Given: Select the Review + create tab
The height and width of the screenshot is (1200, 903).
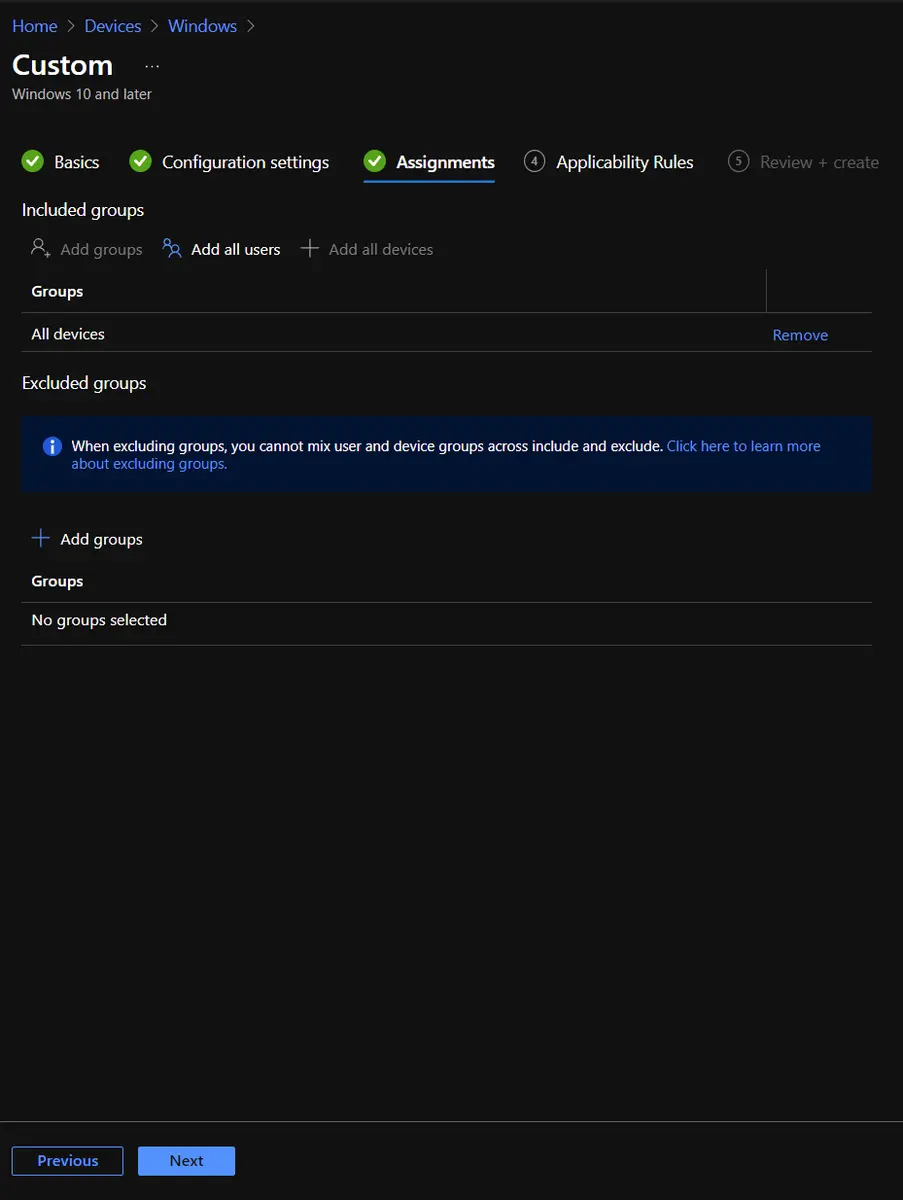Looking at the screenshot, I should pyautogui.click(x=818, y=162).
